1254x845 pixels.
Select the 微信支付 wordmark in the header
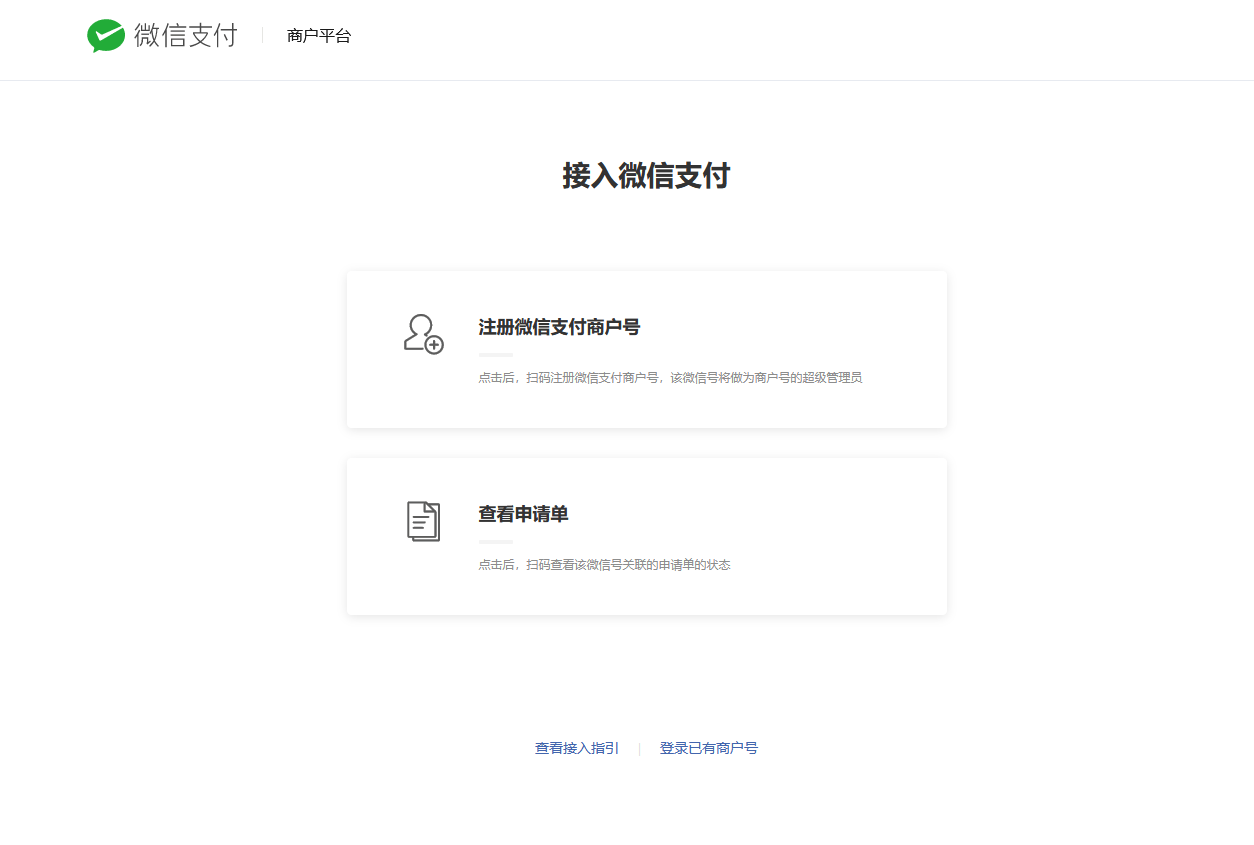pos(186,34)
